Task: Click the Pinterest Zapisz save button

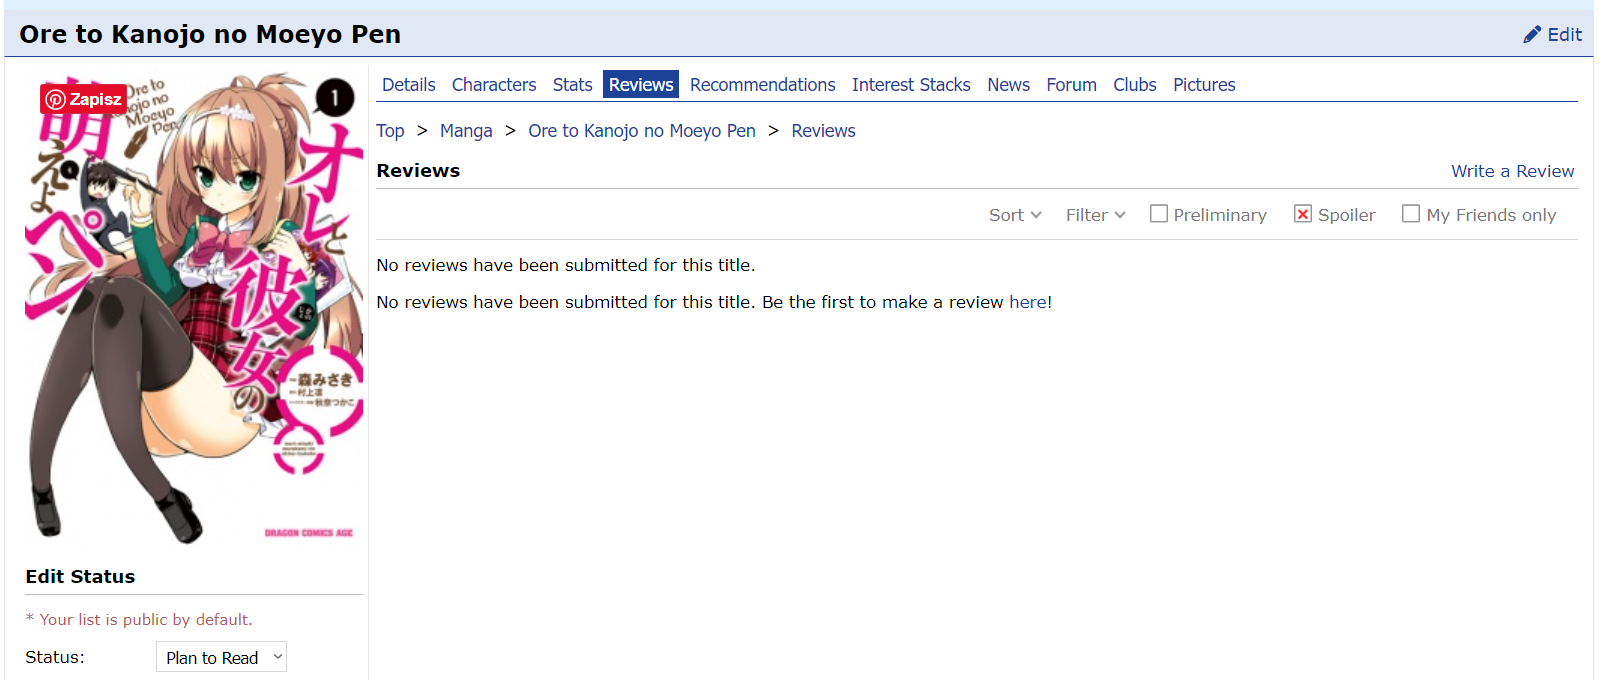Action: (x=83, y=99)
